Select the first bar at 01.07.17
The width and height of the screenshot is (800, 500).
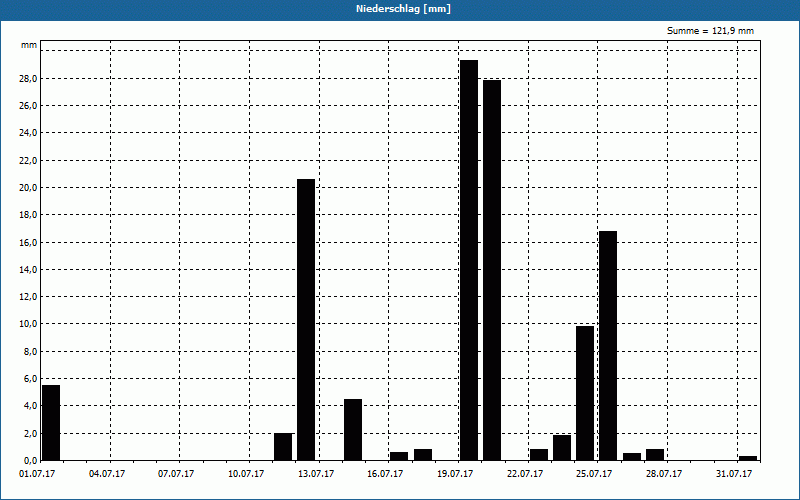tap(51, 423)
